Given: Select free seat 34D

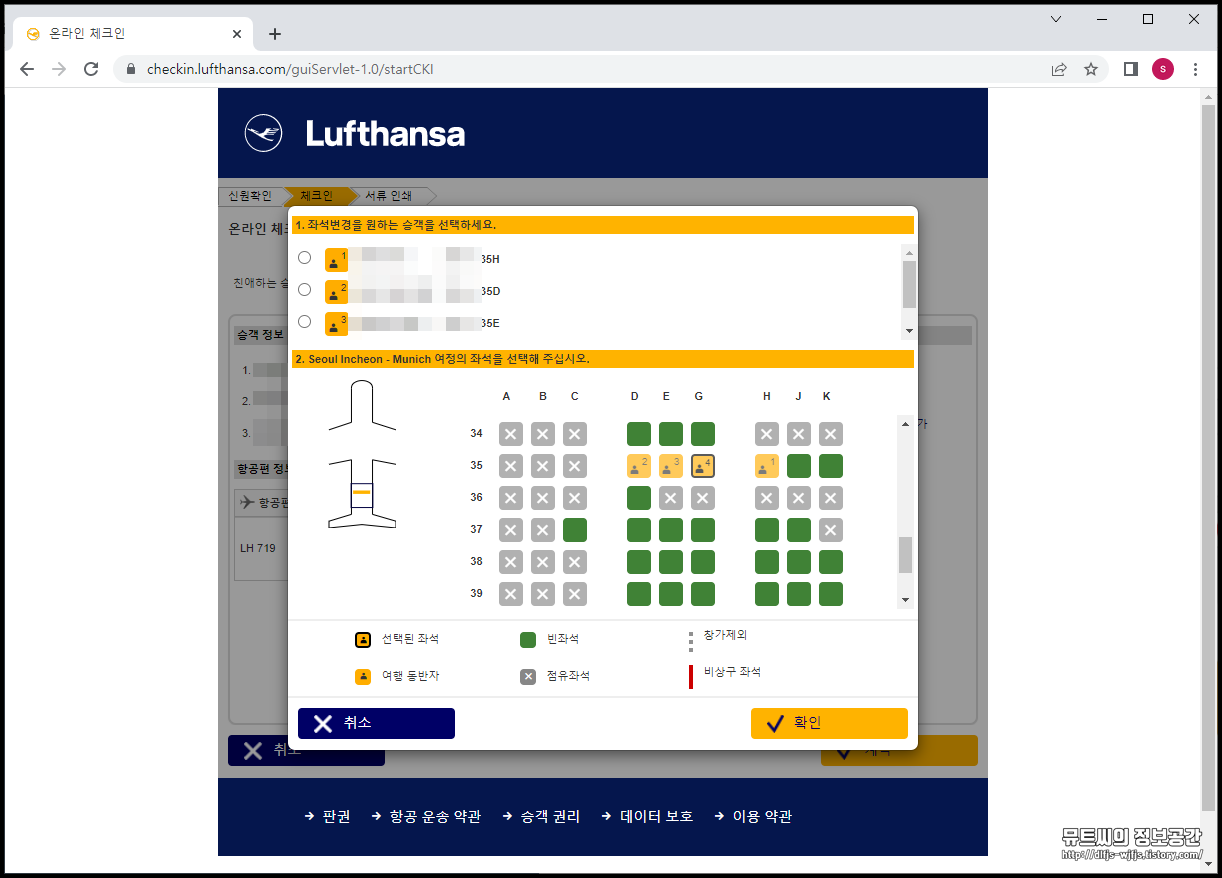Looking at the screenshot, I should [x=639, y=434].
